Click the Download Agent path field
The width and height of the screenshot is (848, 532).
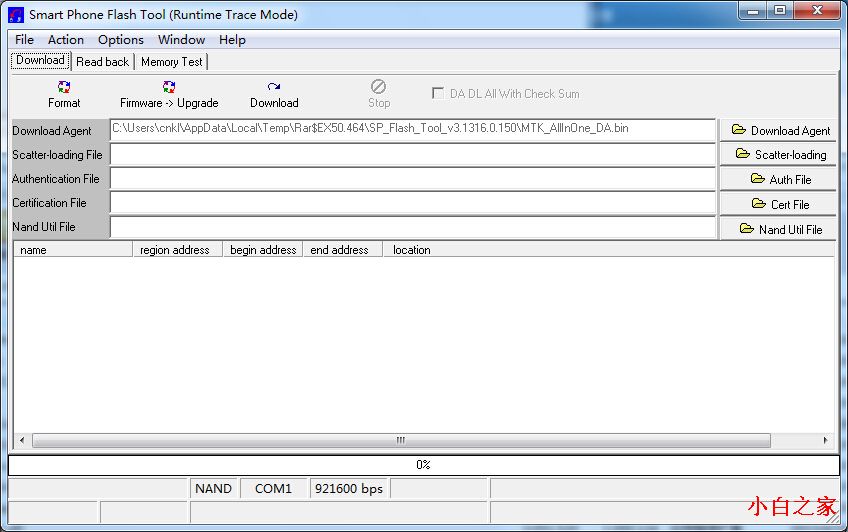point(413,130)
